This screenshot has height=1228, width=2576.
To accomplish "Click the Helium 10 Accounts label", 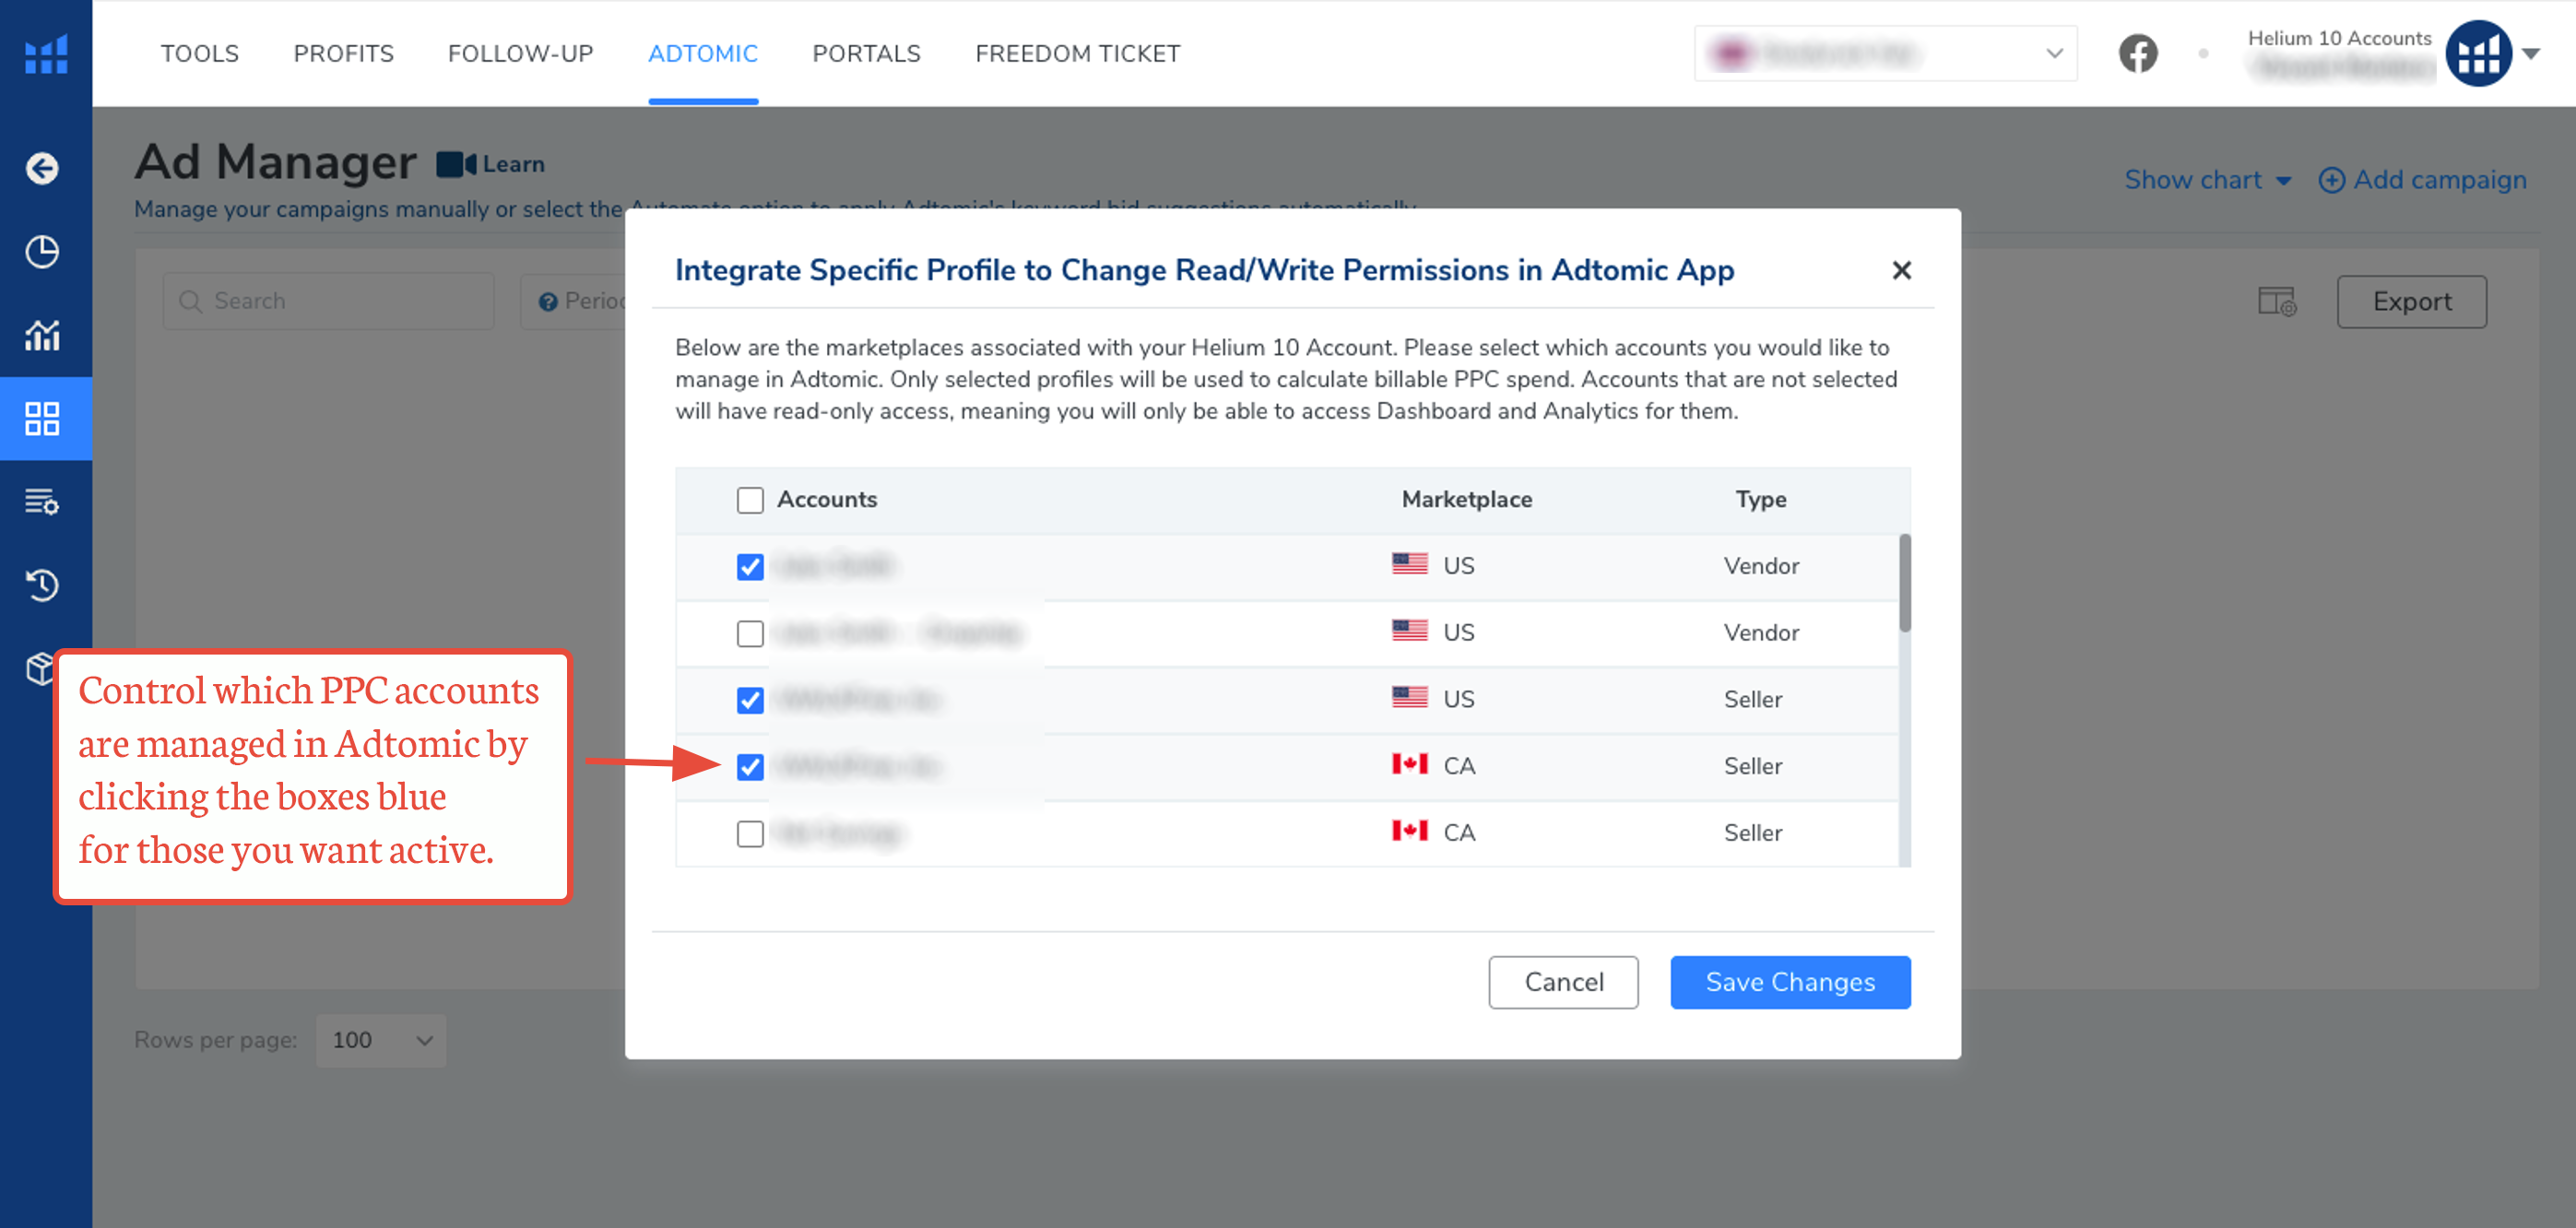I will (x=2339, y=38).
